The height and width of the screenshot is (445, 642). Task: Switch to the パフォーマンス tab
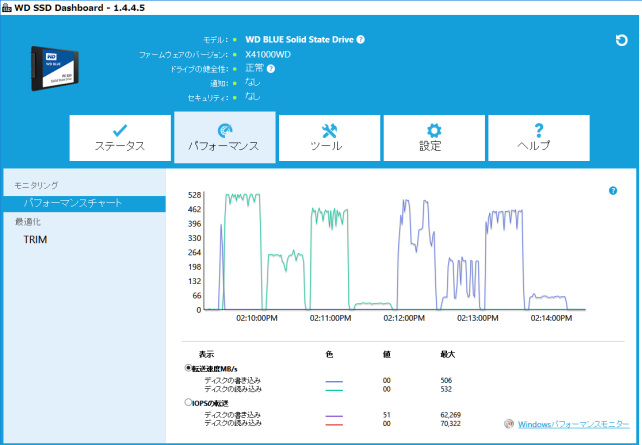tap(225, 138)
